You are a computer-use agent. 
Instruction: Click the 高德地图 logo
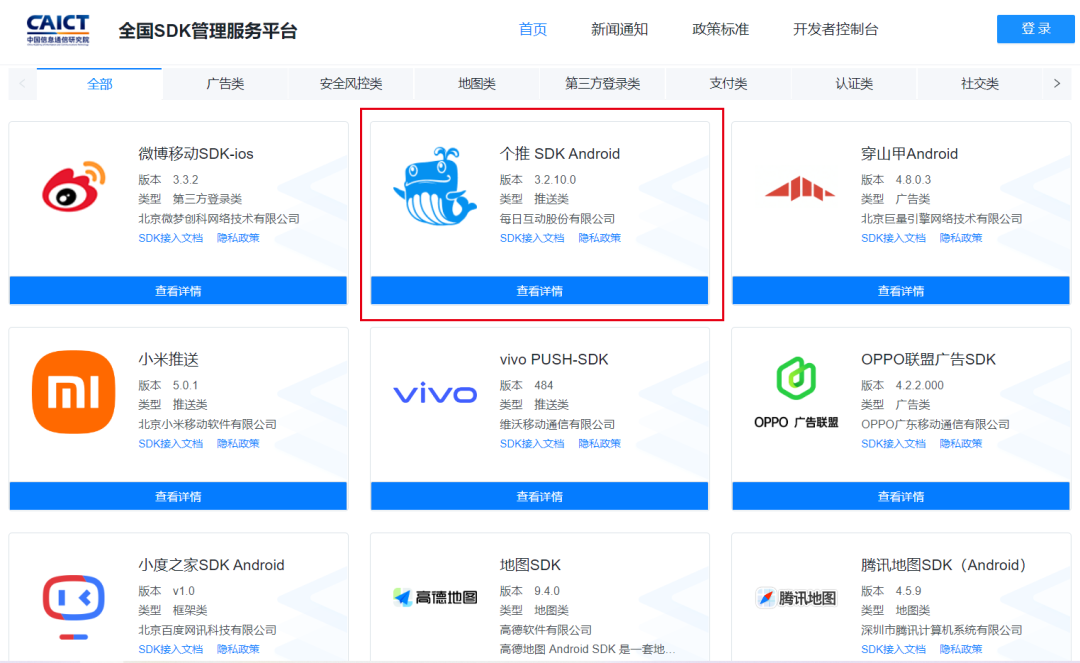[435, 597]
